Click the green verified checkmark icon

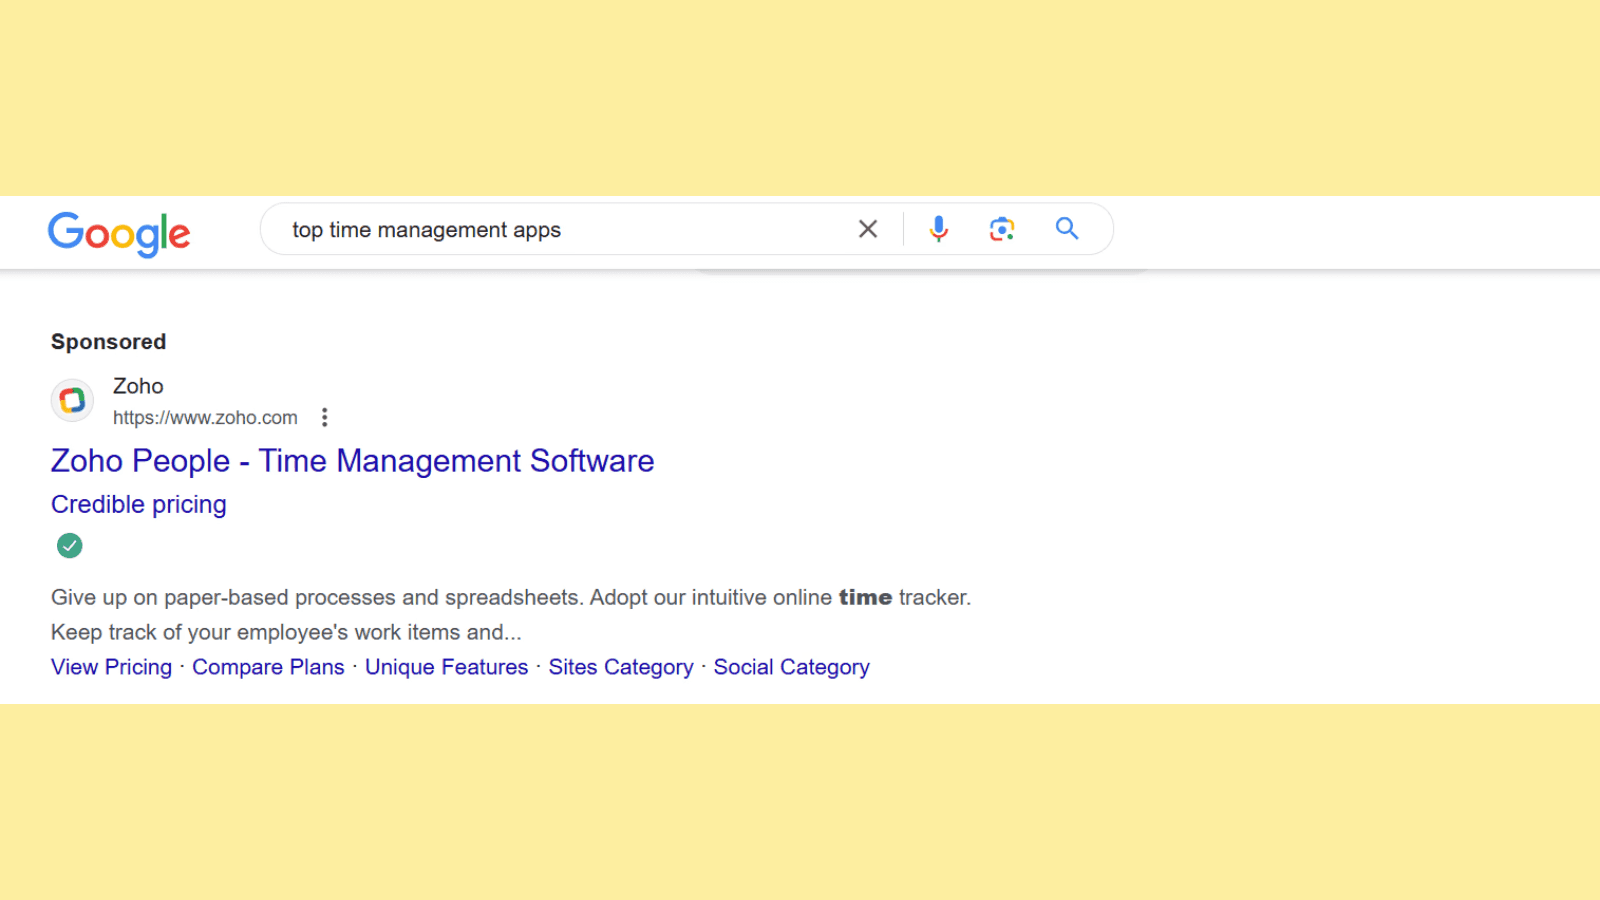click(x=70, y=545)
